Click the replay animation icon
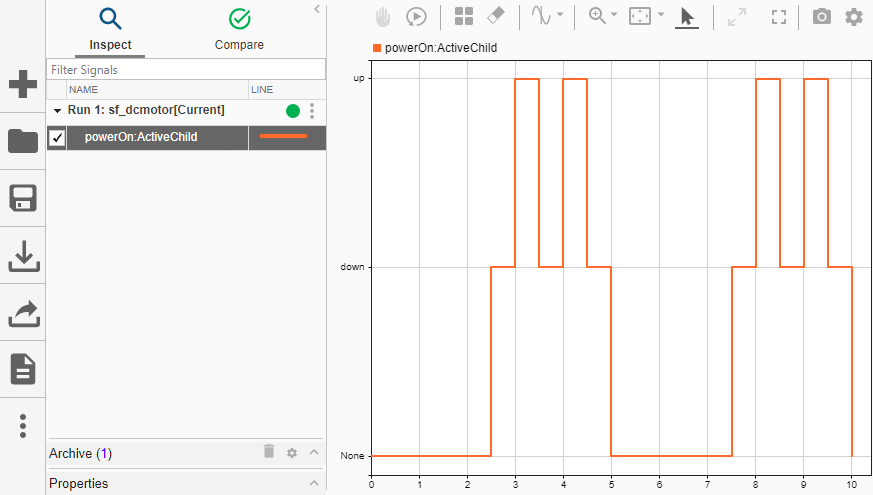Viewport: 873px width, 495px height. (416, 17)
